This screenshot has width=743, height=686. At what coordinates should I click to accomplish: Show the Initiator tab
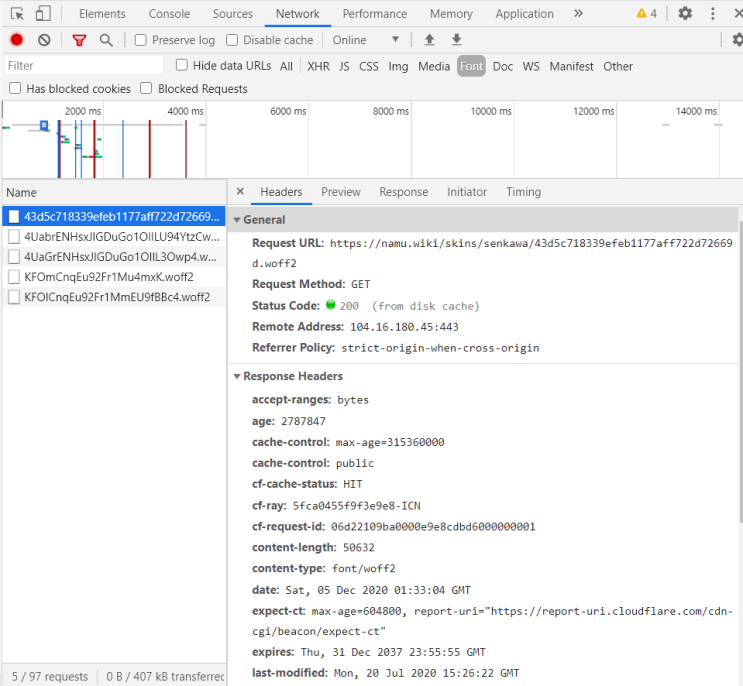(467, 192)
